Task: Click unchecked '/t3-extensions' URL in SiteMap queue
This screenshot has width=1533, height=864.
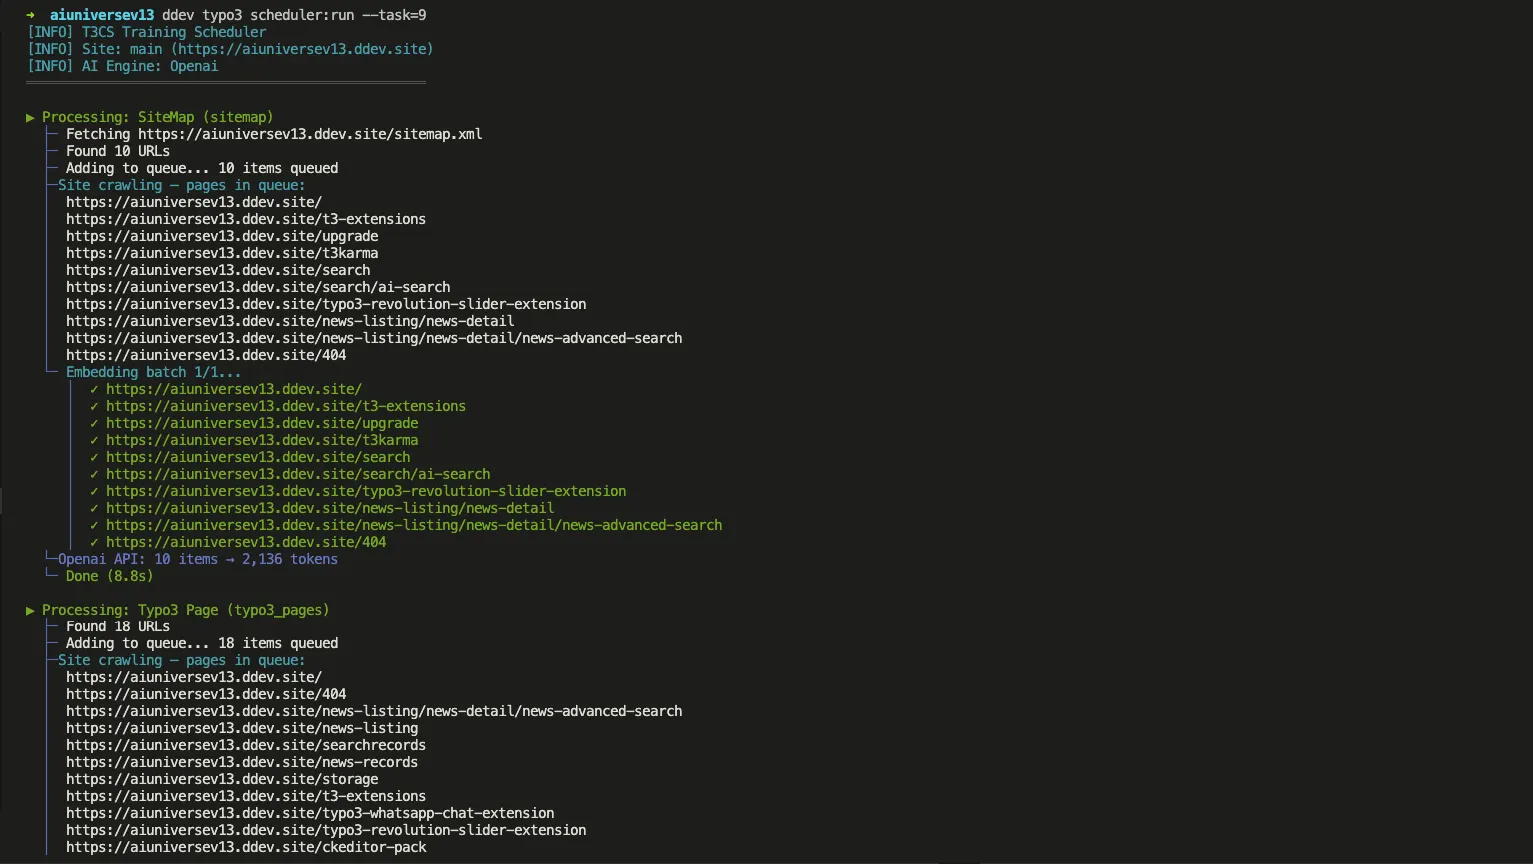Action: point(246,219)
